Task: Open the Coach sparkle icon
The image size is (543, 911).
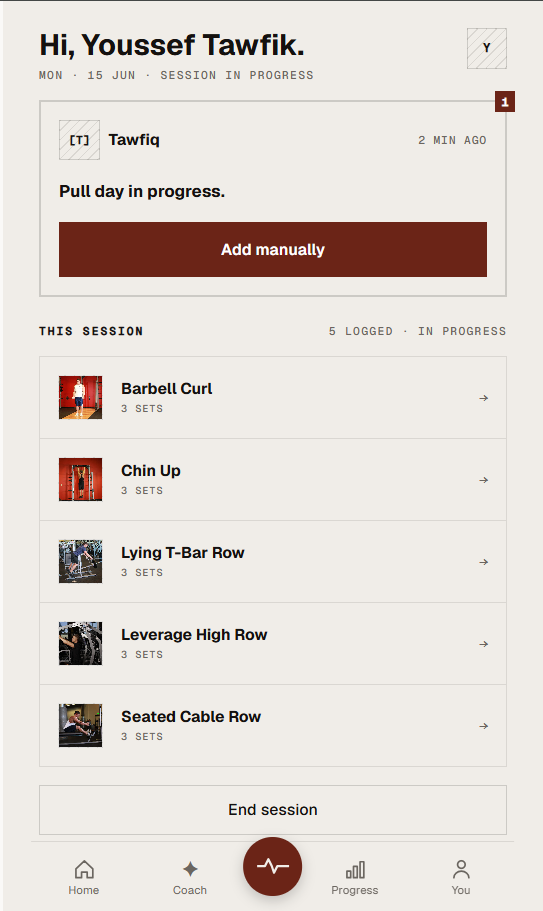Action: (x=190, y=869)
